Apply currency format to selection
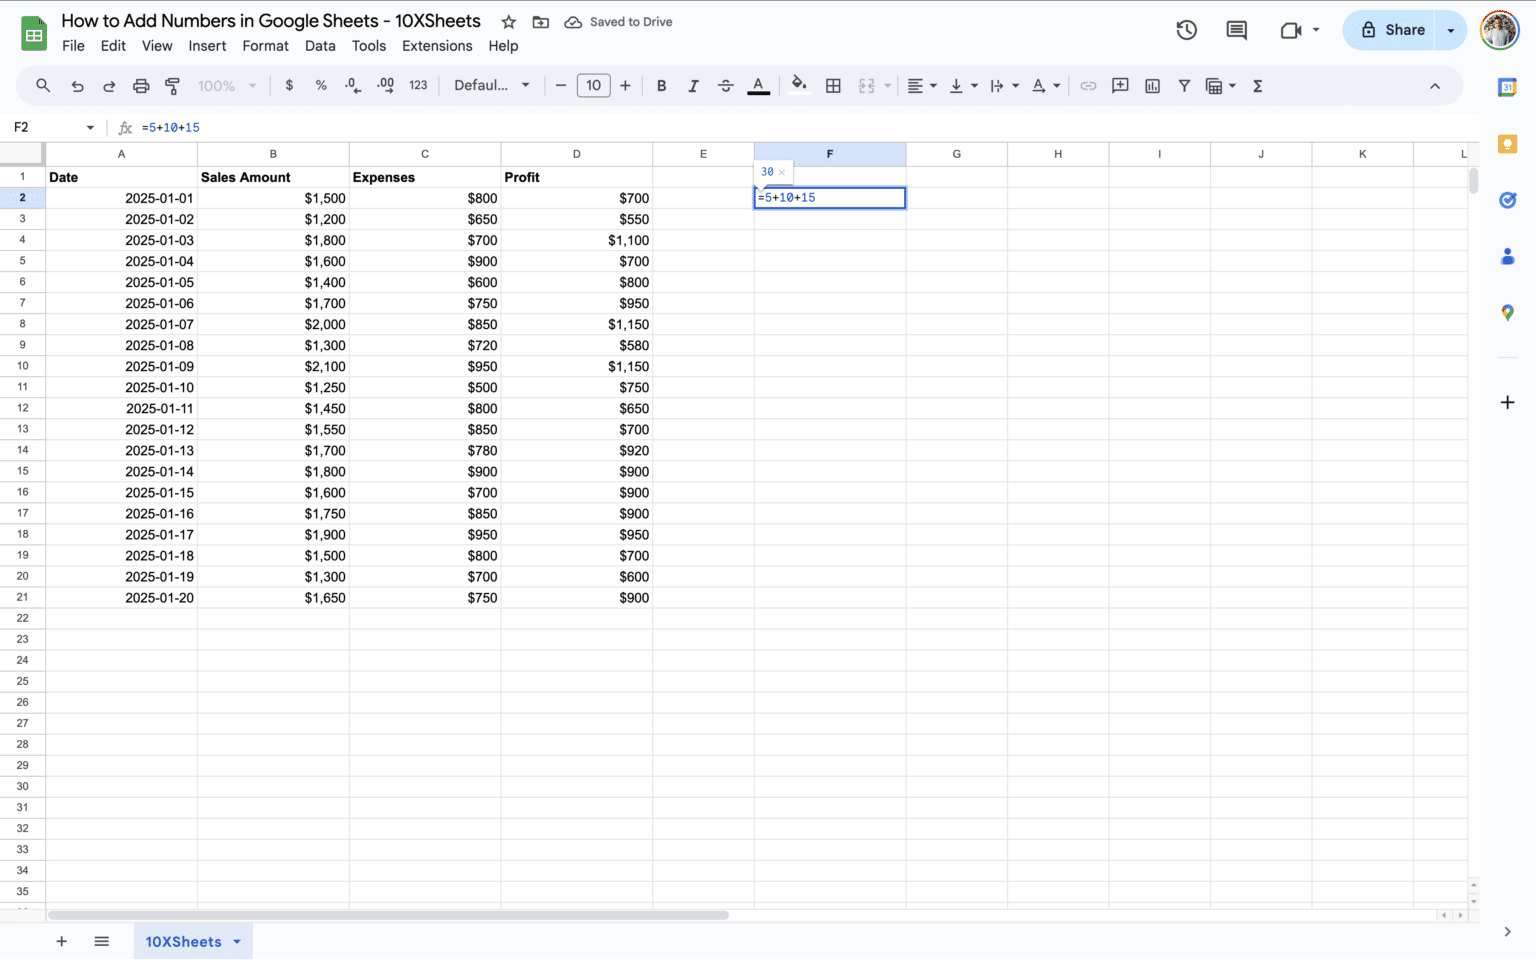The image size is (1536, 960). pos(290,85)
